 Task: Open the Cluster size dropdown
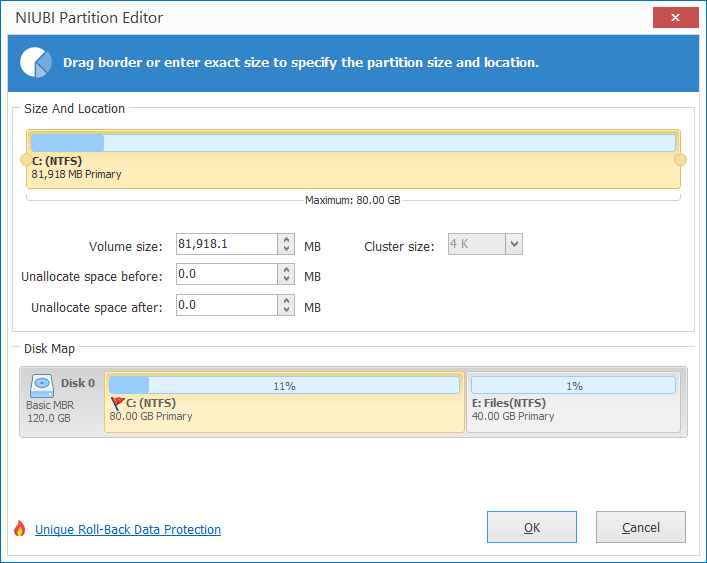point(514,244)
